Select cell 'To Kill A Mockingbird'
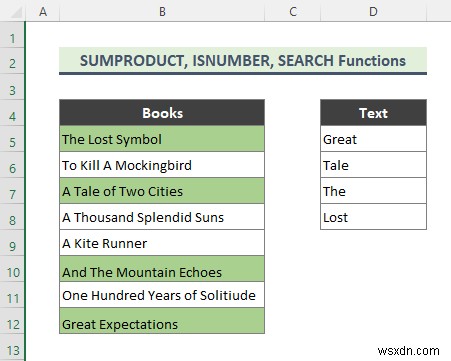 click(x=162, y=165)
